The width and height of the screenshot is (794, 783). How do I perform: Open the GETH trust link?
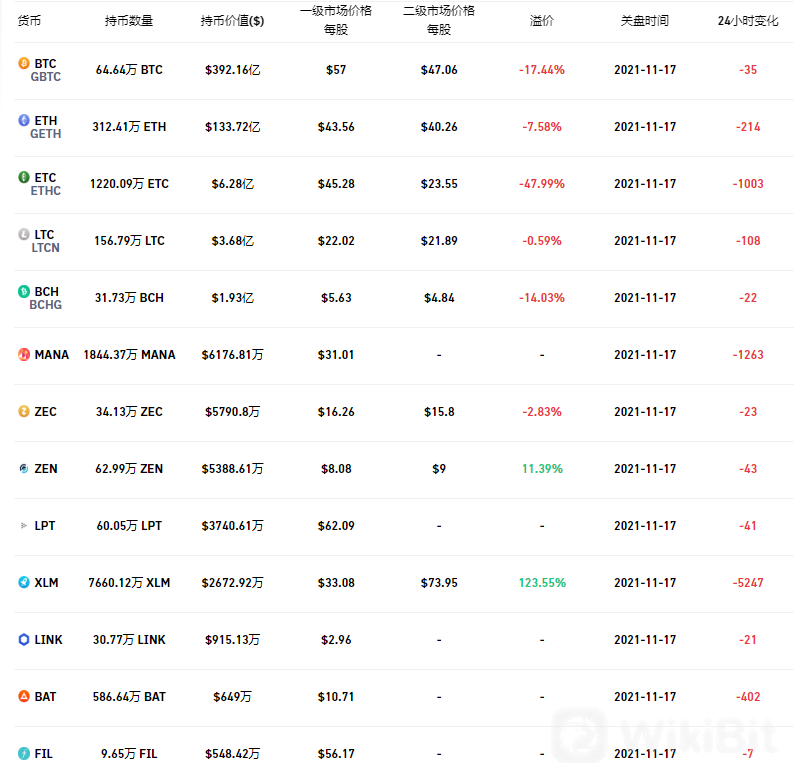(x=46, y=134)
